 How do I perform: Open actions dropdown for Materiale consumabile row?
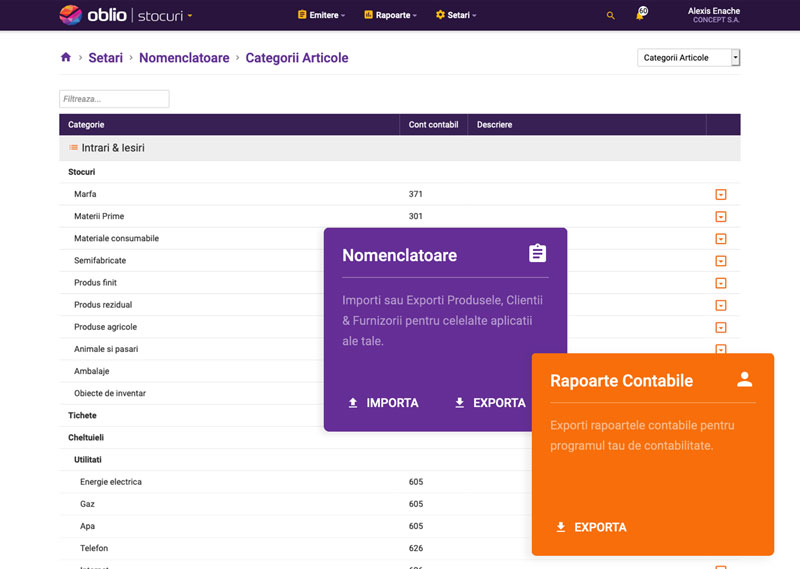click(720, 239)
